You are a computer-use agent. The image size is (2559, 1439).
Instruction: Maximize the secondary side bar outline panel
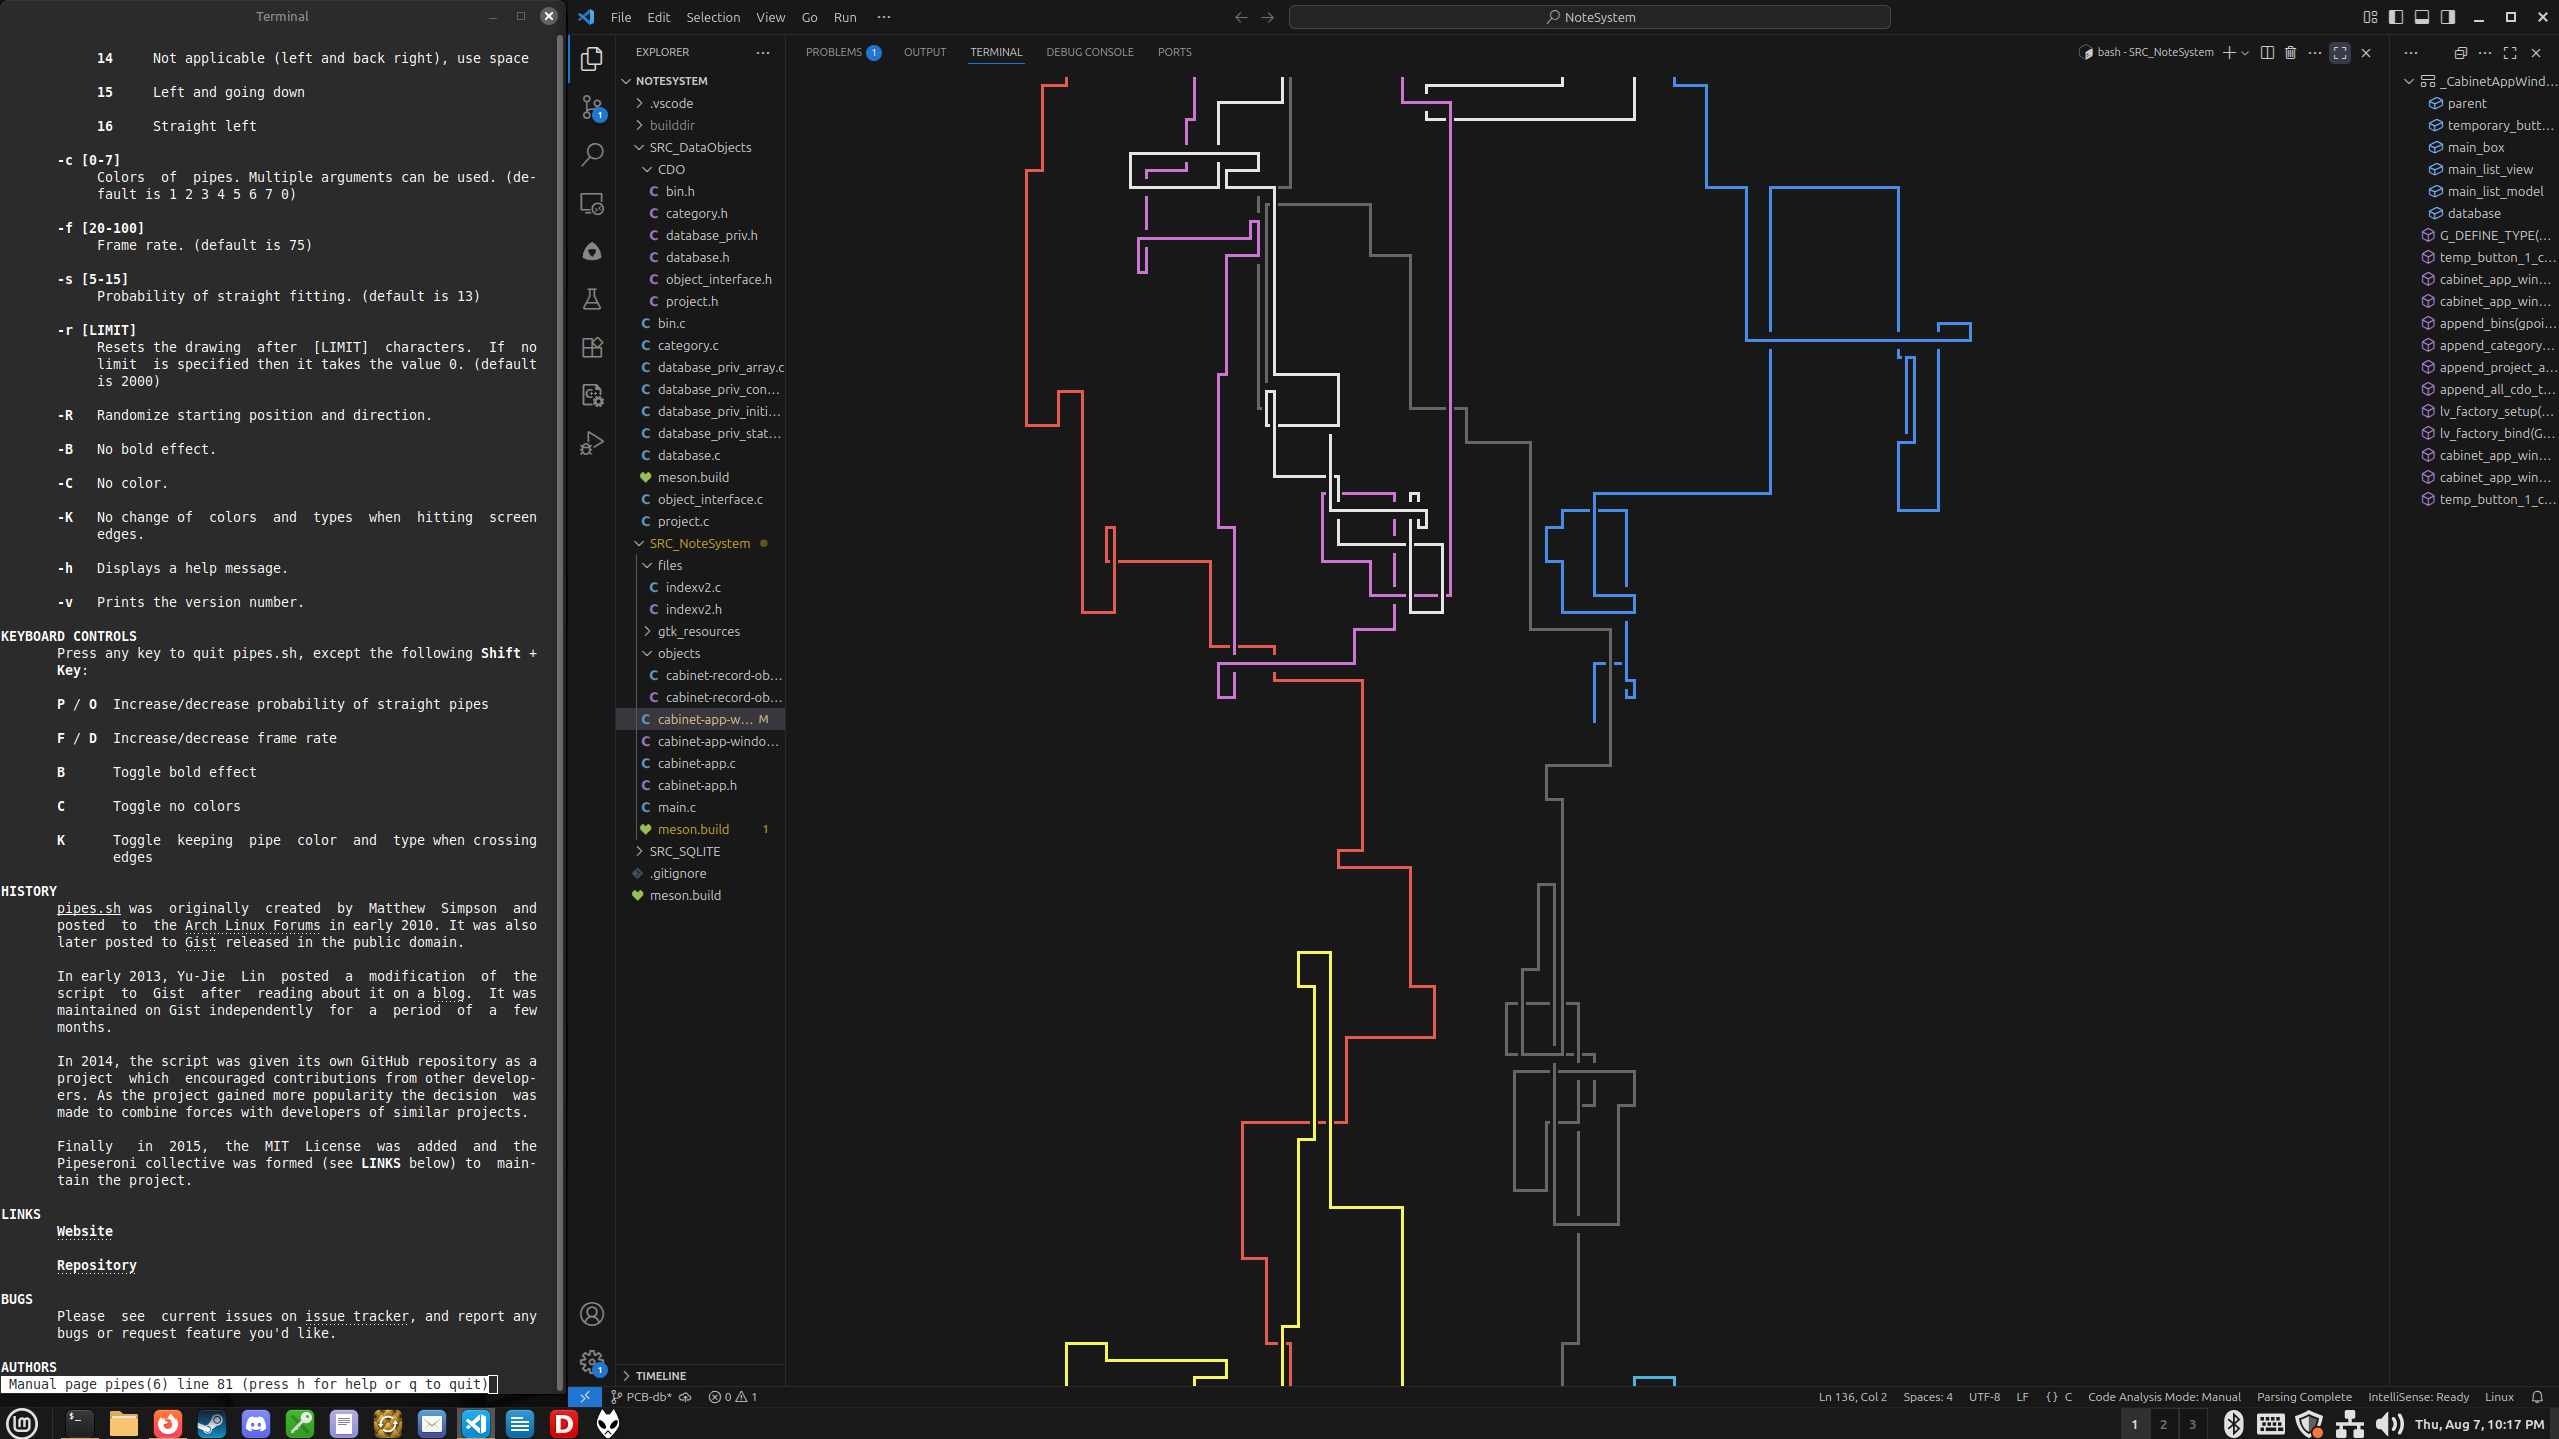point(2510,52)
